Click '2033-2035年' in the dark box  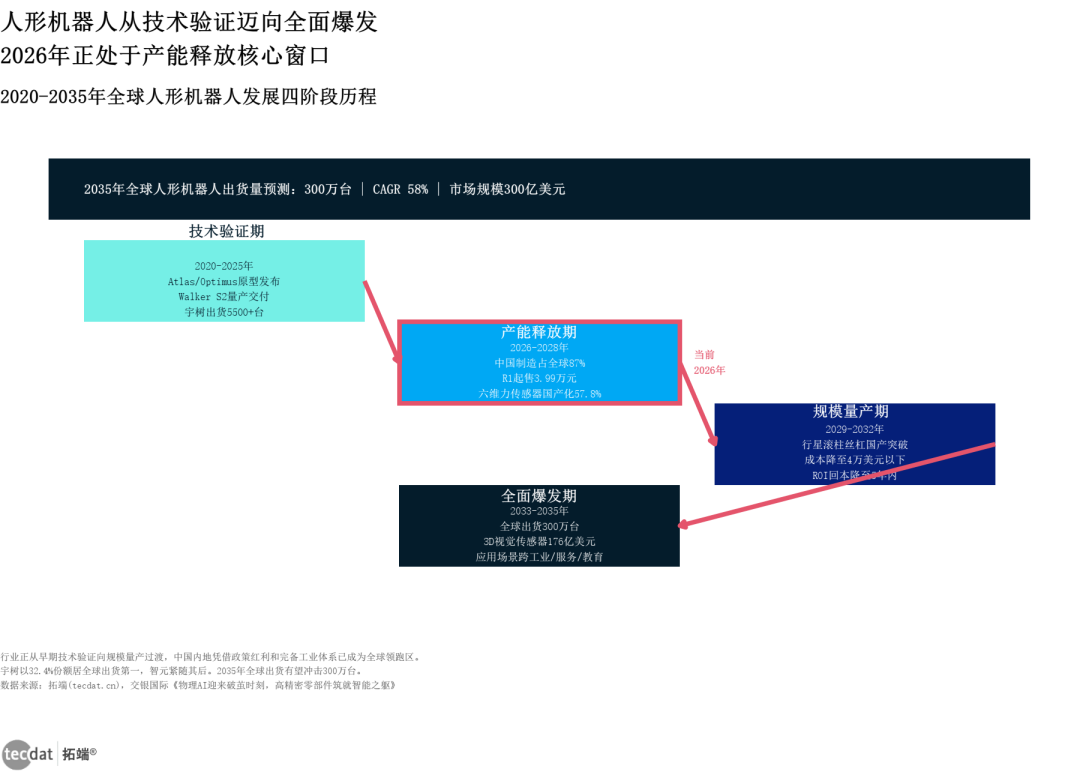[539, 511]
